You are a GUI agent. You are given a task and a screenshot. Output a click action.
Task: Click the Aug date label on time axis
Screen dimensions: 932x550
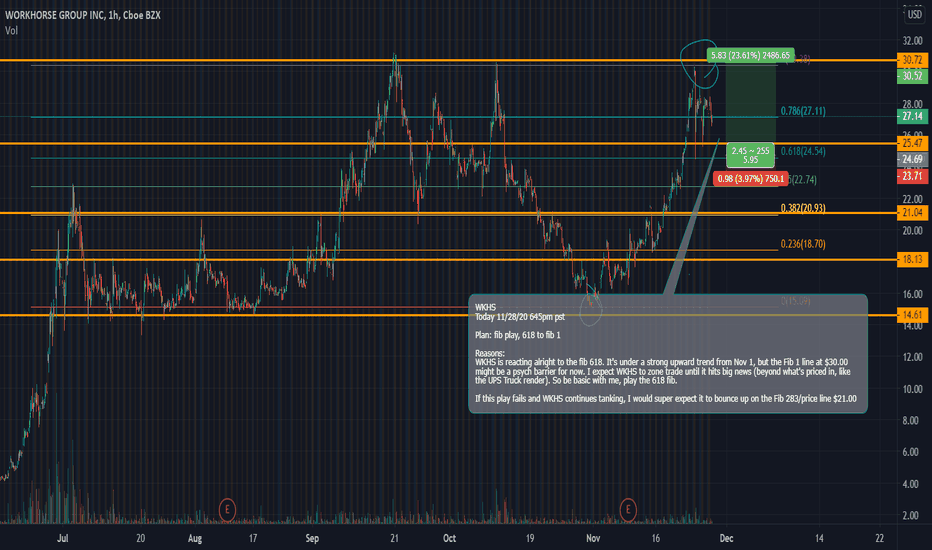point(194,538)
